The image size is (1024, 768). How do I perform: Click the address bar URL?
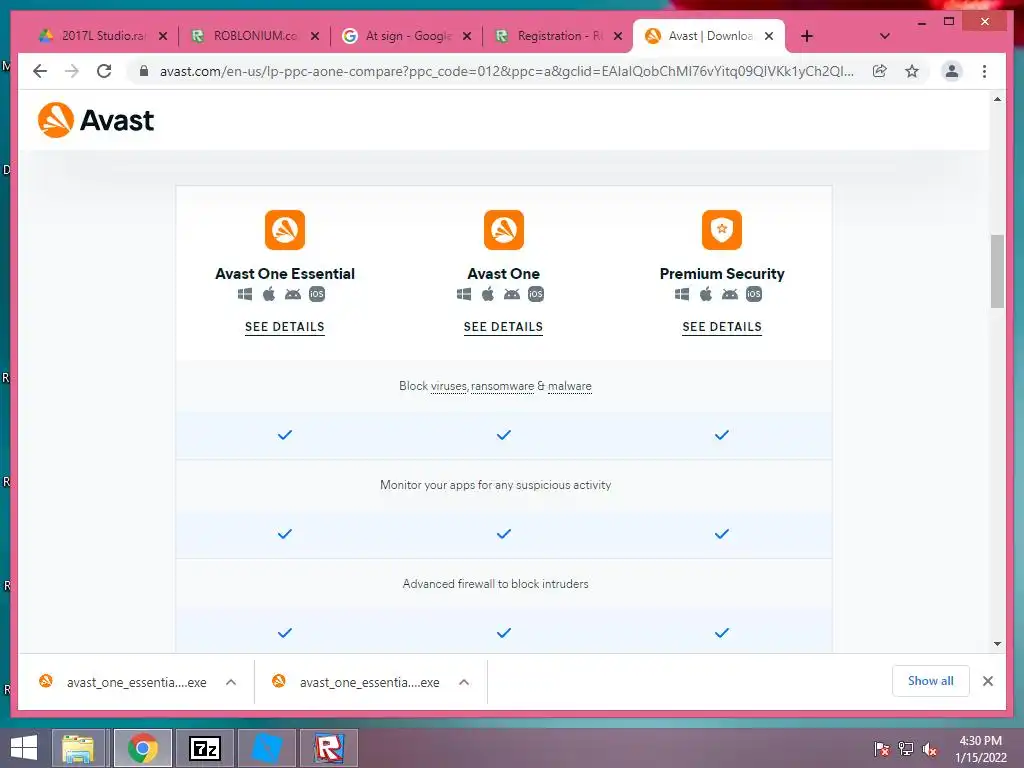pyautogui.click(x=506, y=71)
